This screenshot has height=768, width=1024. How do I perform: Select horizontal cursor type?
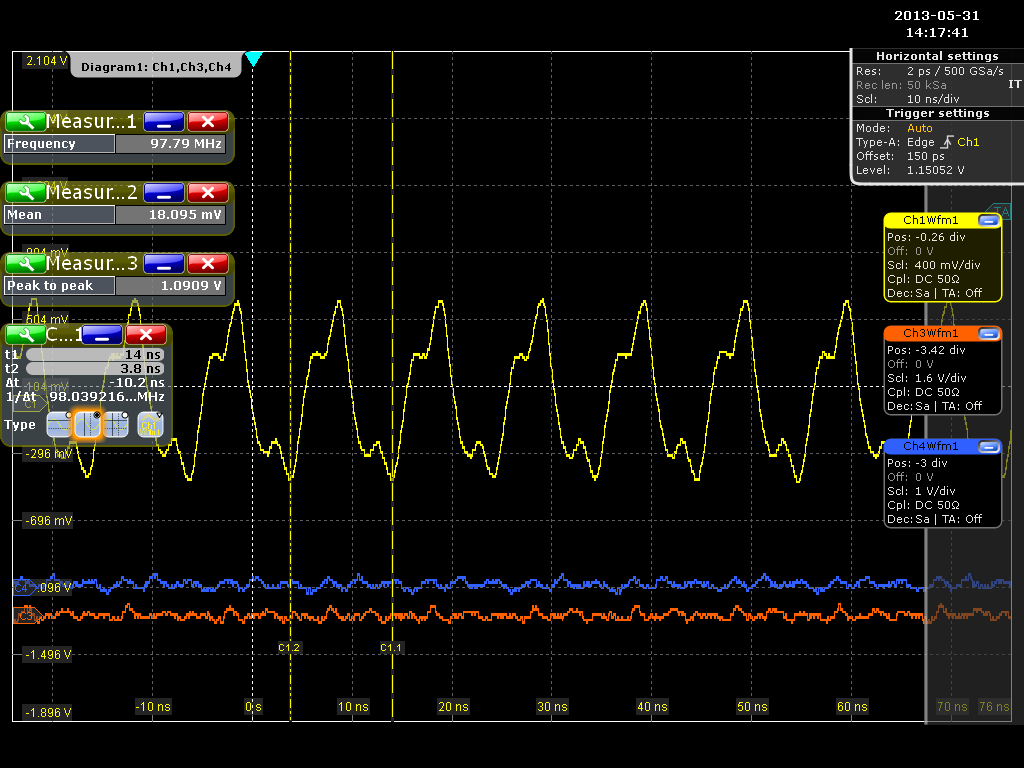click(x=59, y=425)
